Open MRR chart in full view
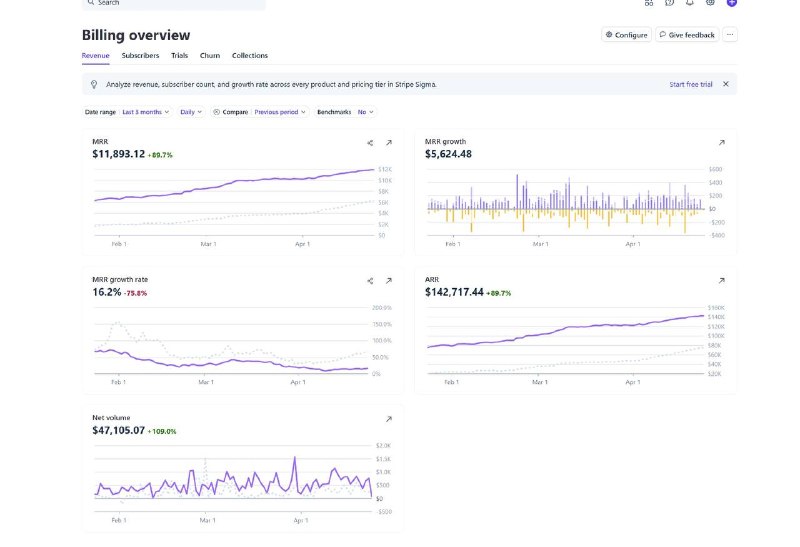This screenshot has height=547, width=800. (389, 143)
